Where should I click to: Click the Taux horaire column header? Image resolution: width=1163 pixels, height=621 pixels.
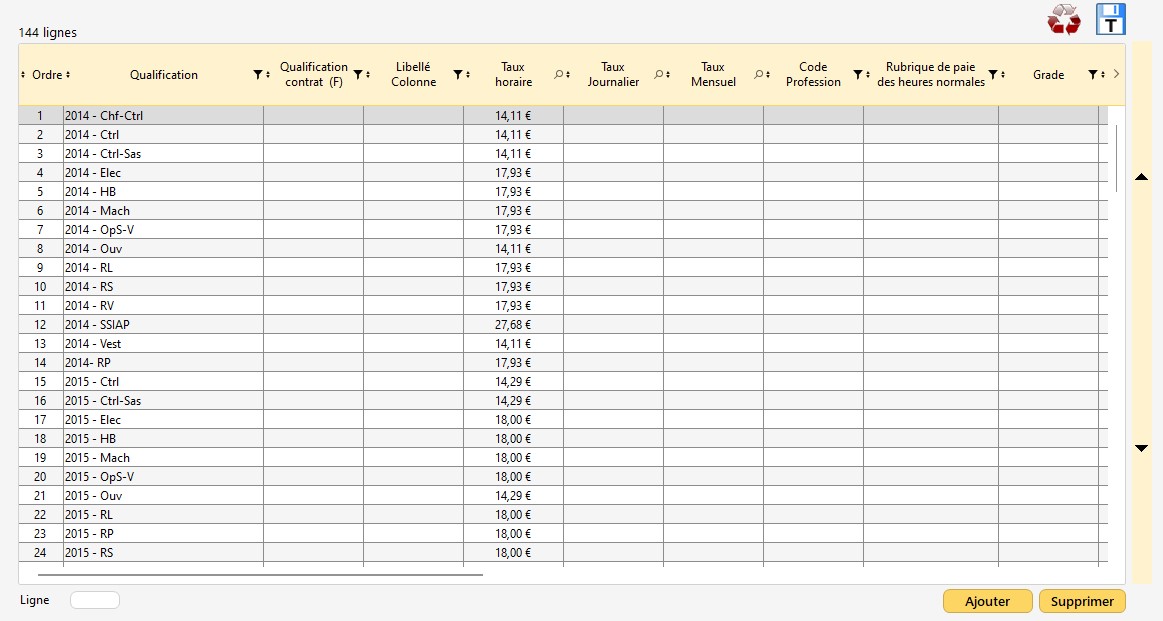tap(513, 75)
